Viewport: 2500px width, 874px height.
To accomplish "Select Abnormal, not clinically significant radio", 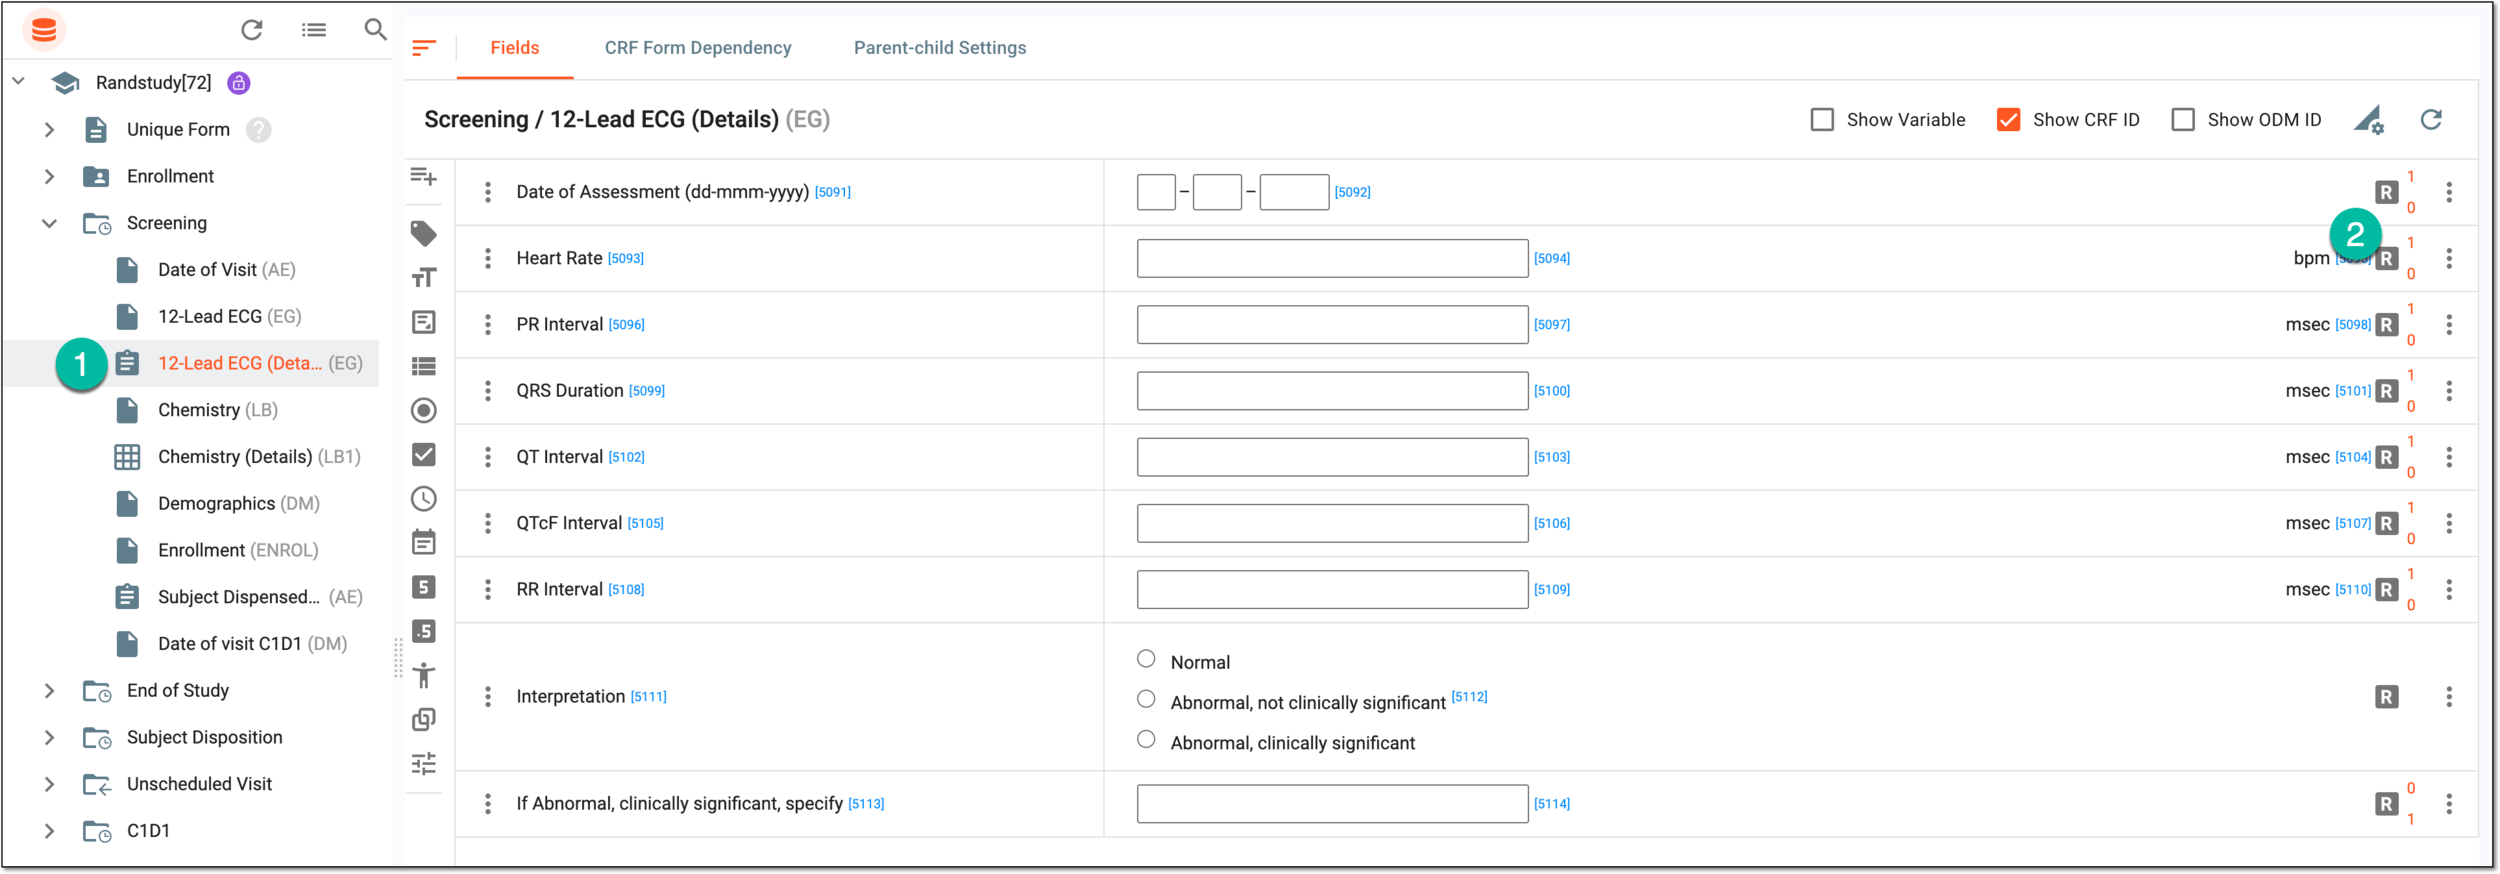I will point(1146,699).
